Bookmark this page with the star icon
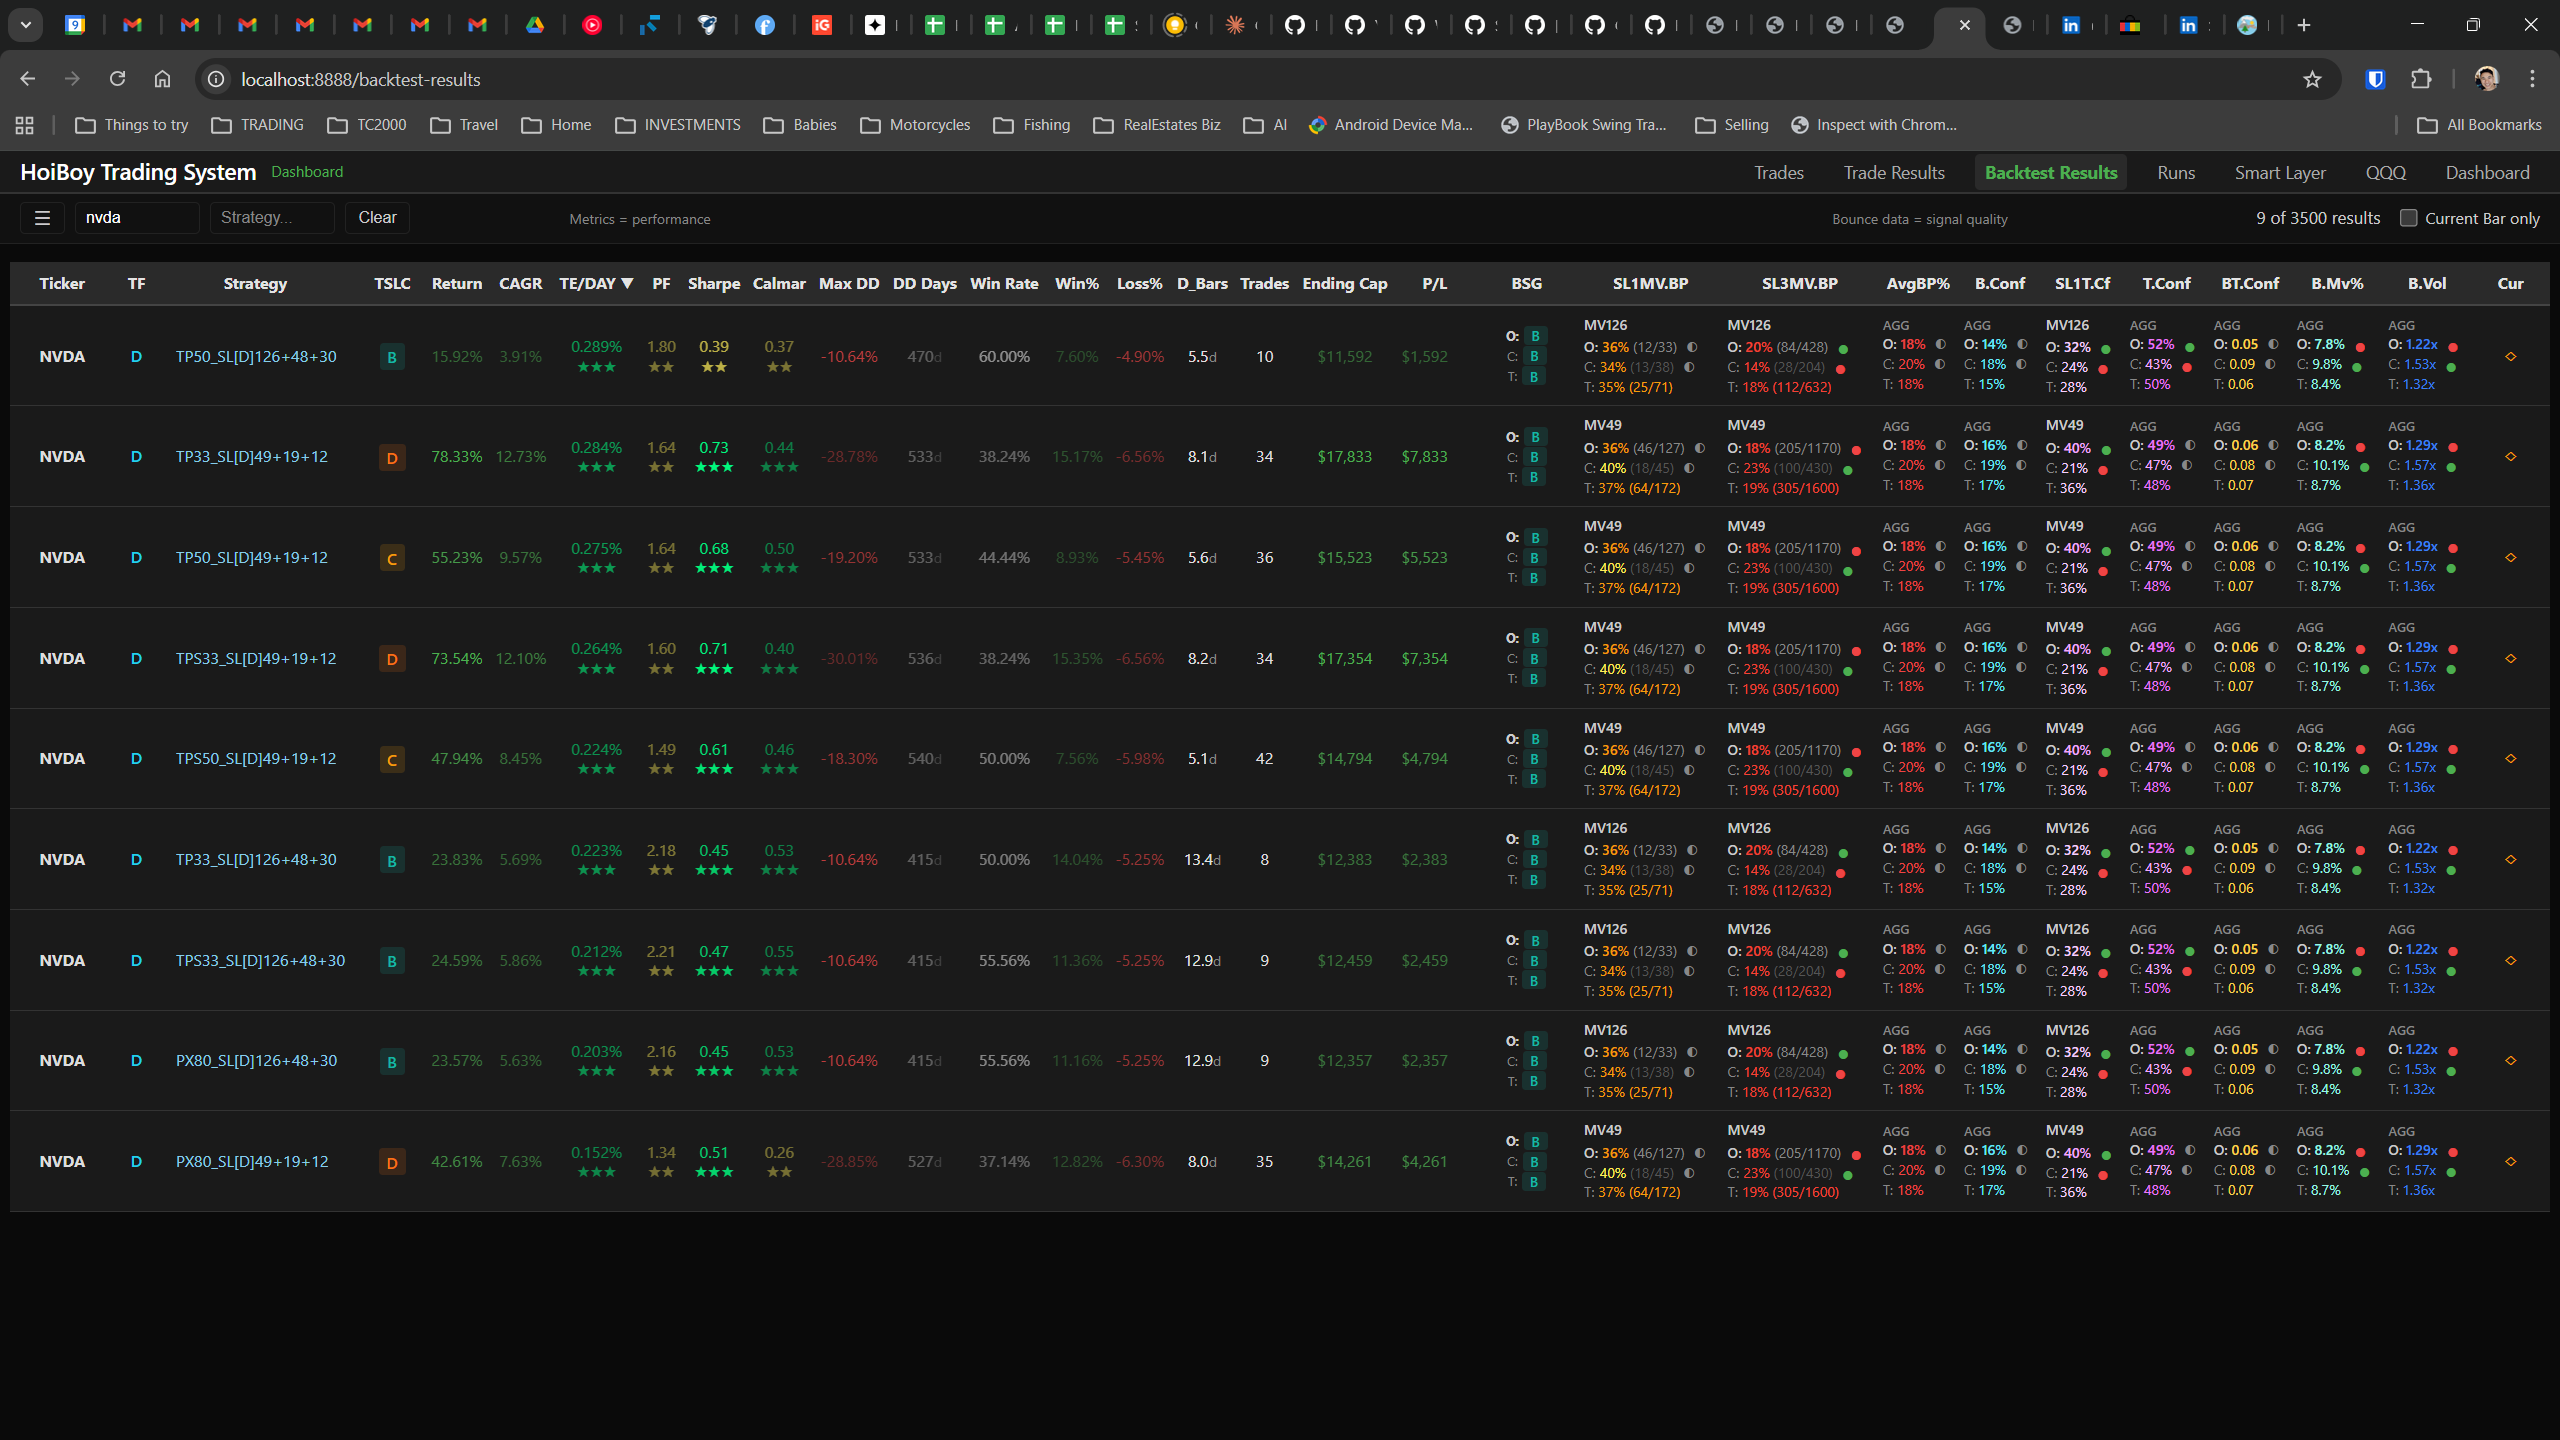The image size is (2560, 1440). [x=2312, y=79]
